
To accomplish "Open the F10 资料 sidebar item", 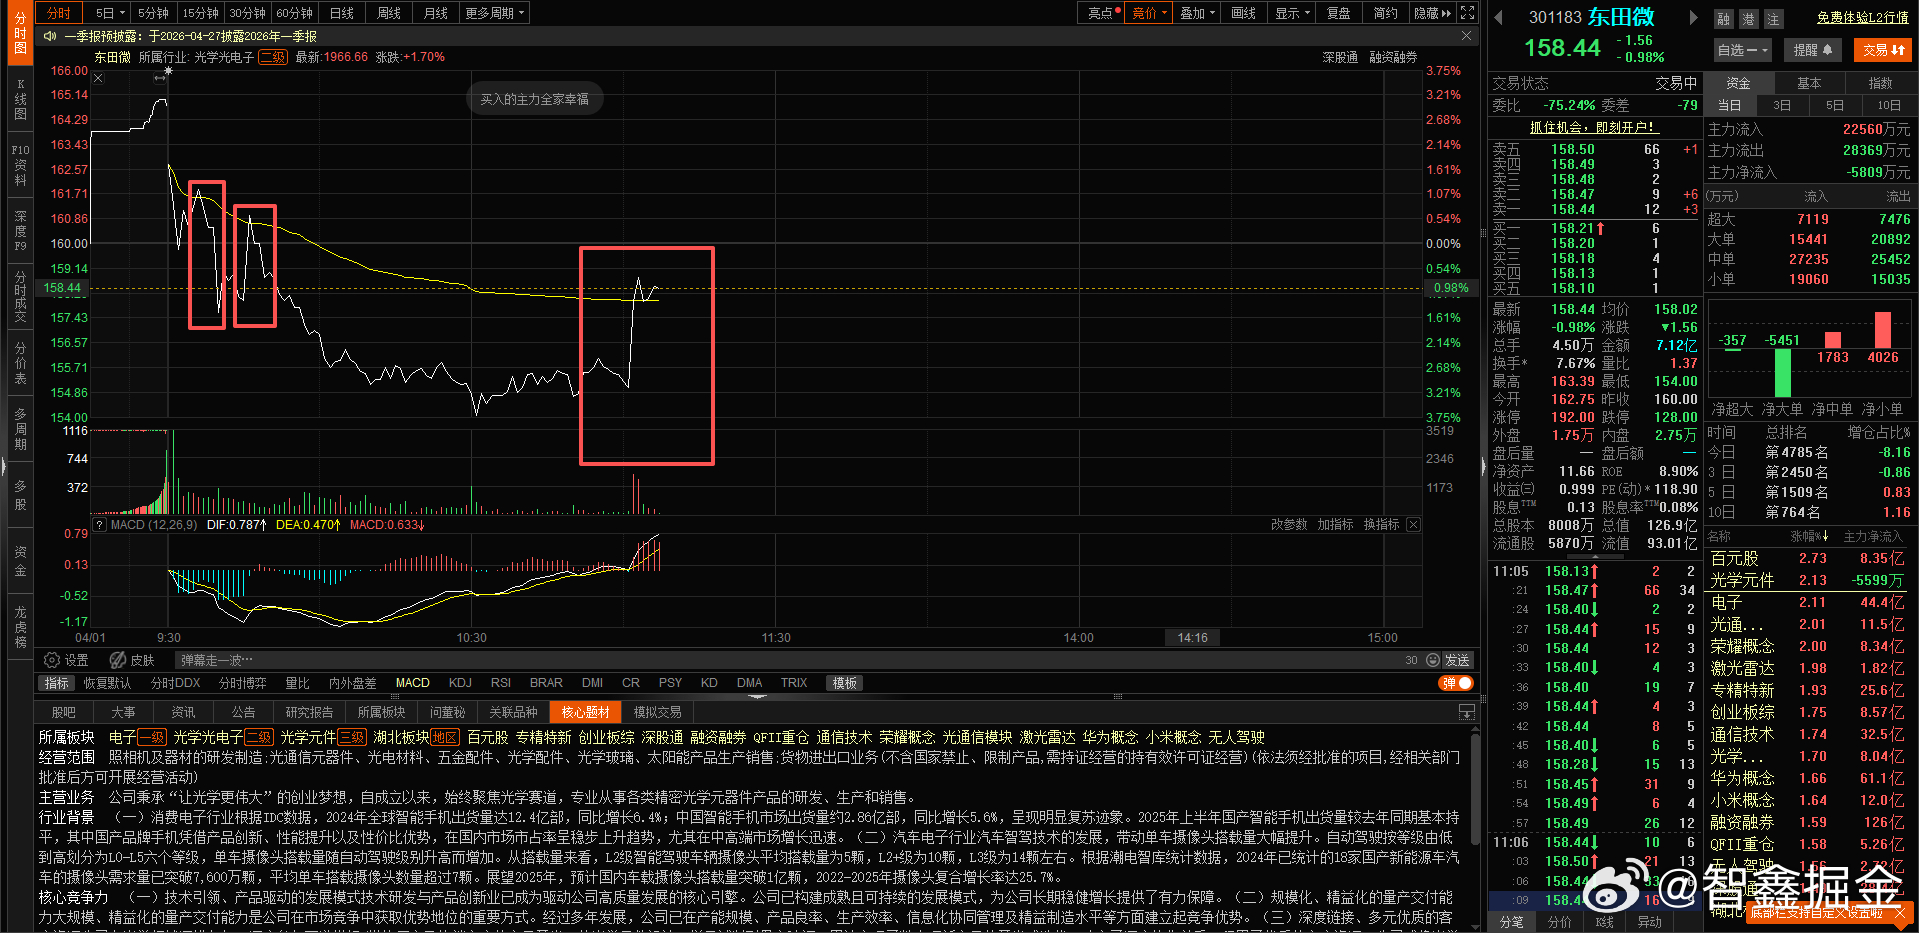I will click(20, 165).
